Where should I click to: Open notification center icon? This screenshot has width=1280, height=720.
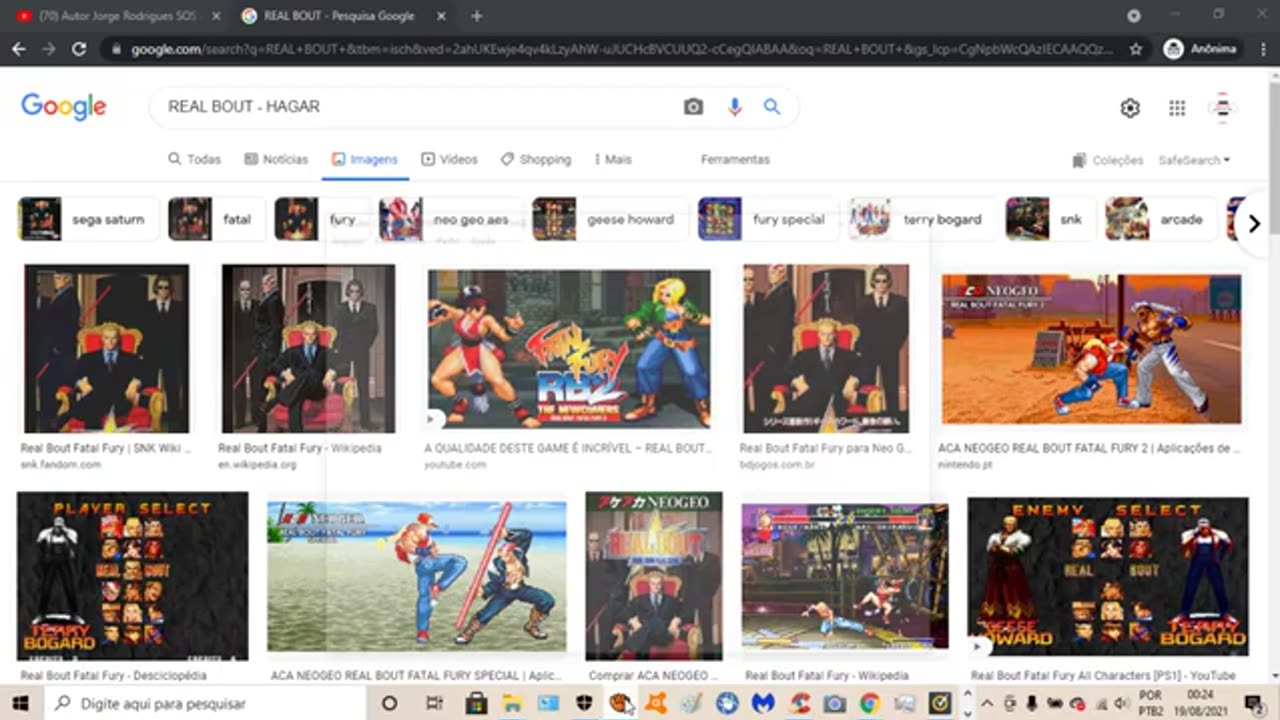(1253, 703)
